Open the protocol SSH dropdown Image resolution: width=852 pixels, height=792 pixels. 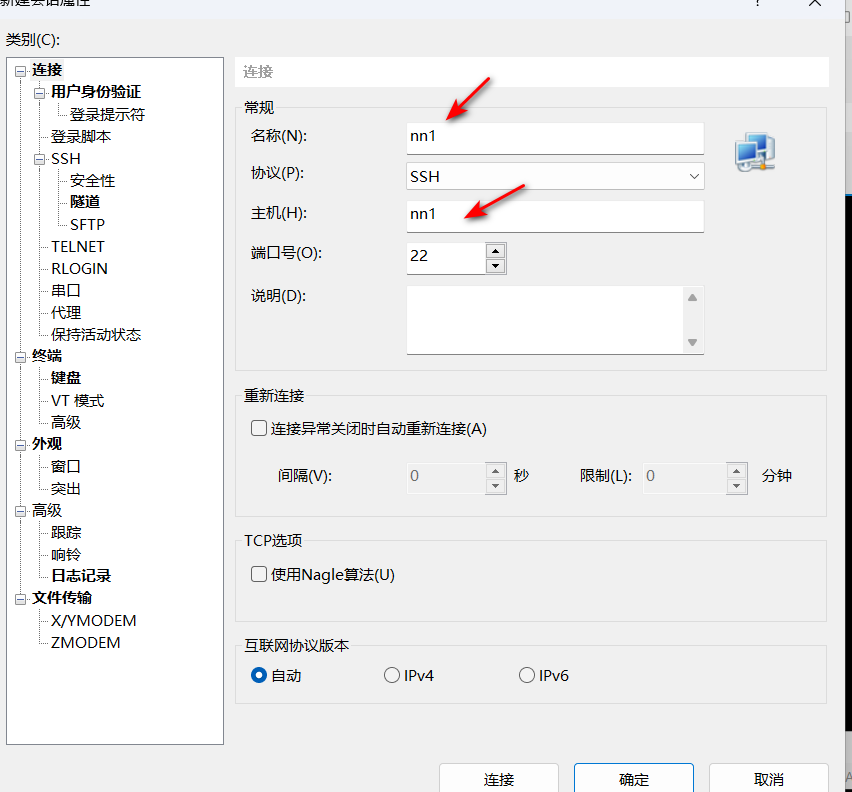(555, 176)
